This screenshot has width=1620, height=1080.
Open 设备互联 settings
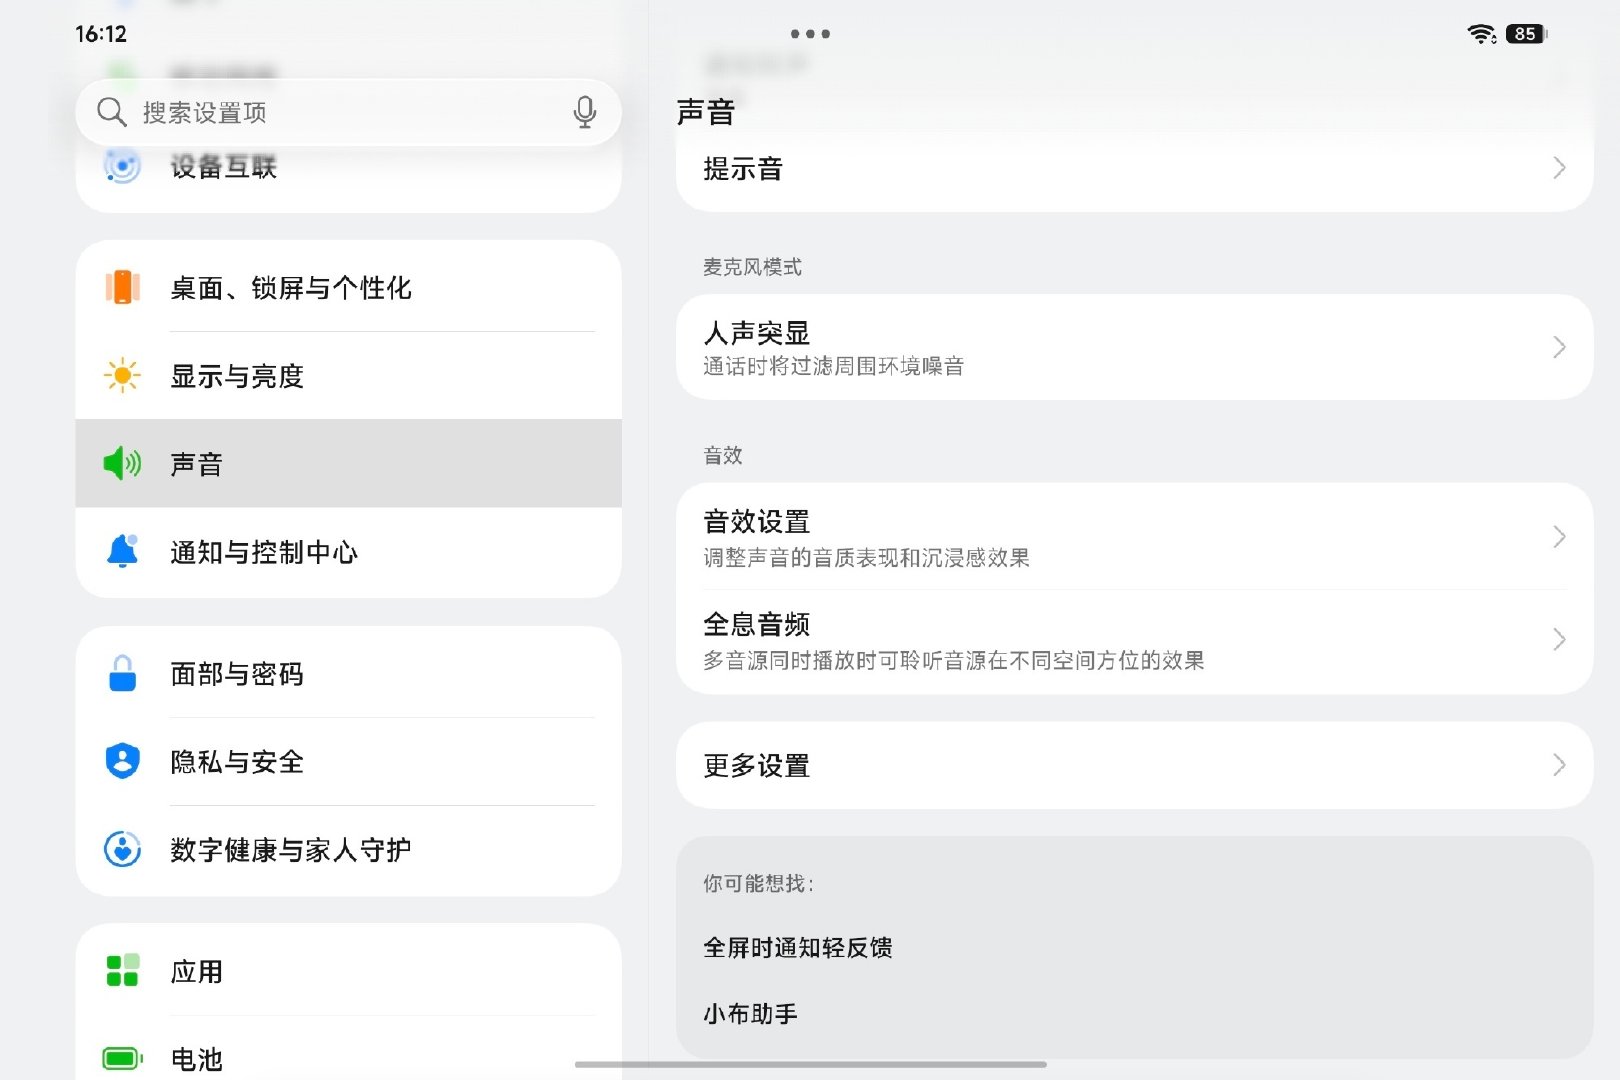[x=348, y=170]
